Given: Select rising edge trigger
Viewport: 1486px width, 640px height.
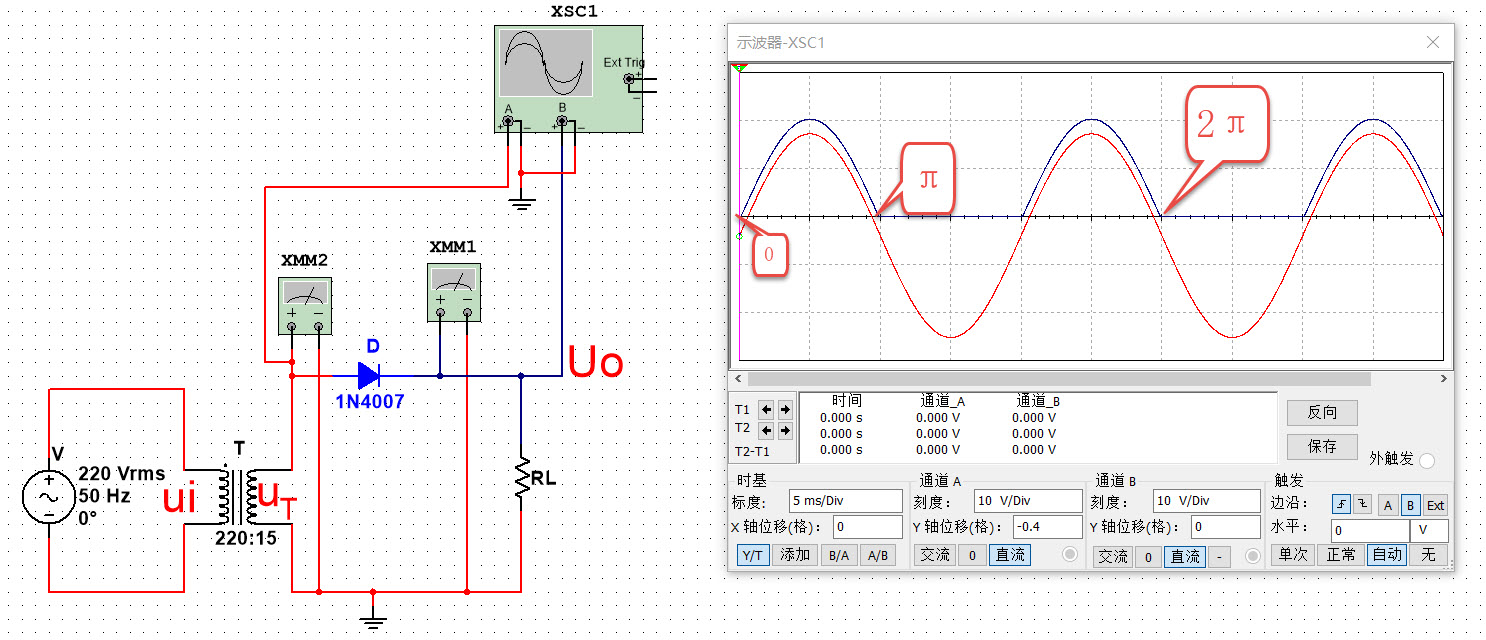Looking at the screenshot, I should [x=1340, y=505].
